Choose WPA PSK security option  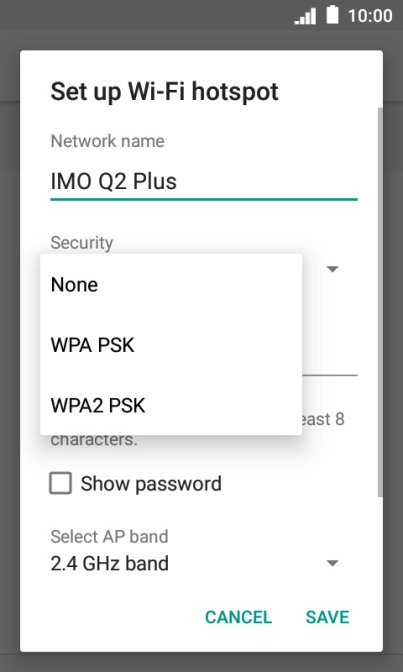click(171, 345)
